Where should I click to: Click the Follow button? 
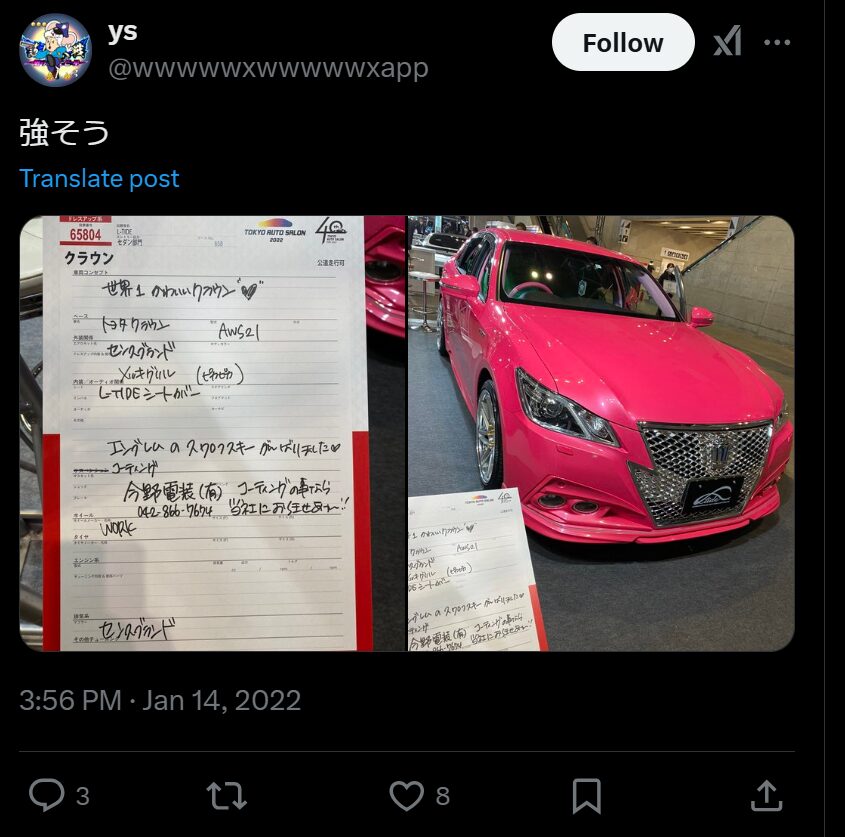coord(623,43)
